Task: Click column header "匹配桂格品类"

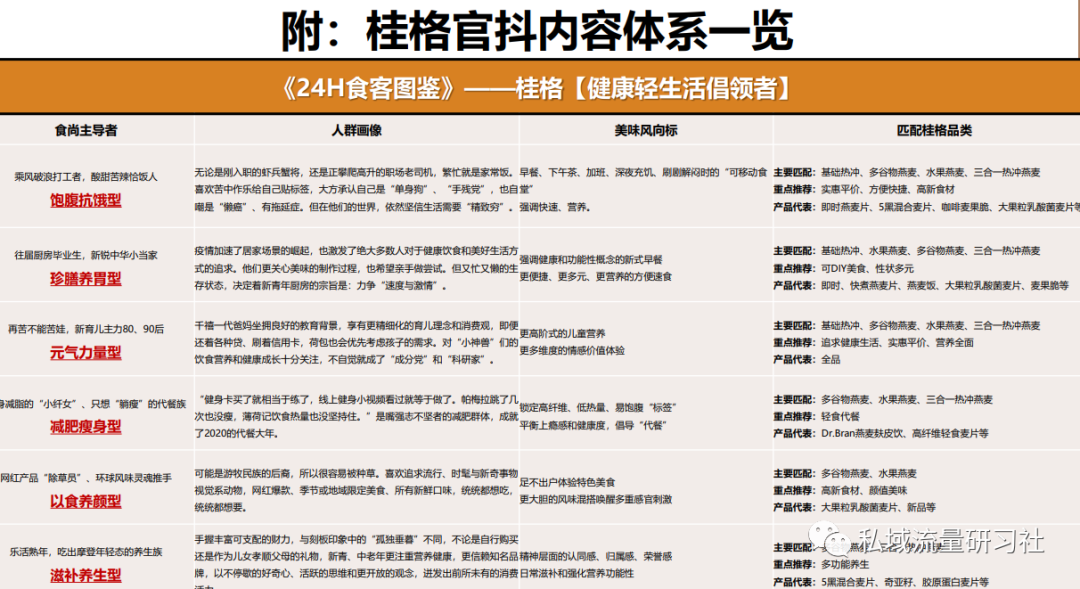Action: [934, 130]
